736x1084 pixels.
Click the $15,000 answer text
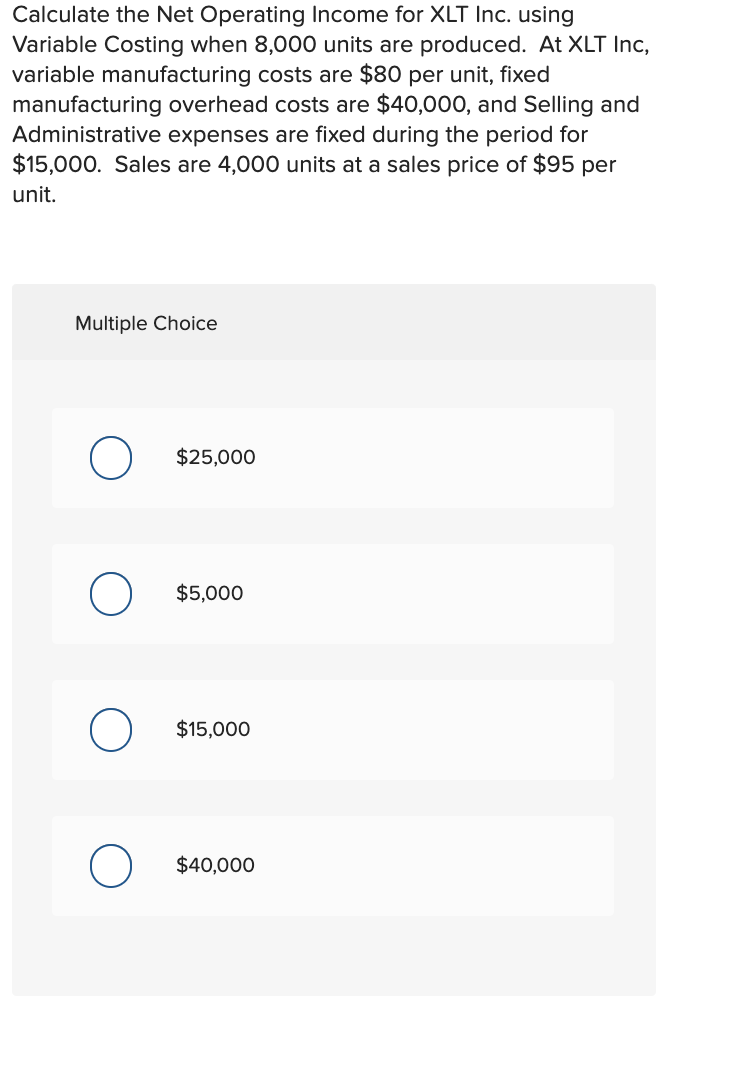pyautogui.click(x=213, y=729)
